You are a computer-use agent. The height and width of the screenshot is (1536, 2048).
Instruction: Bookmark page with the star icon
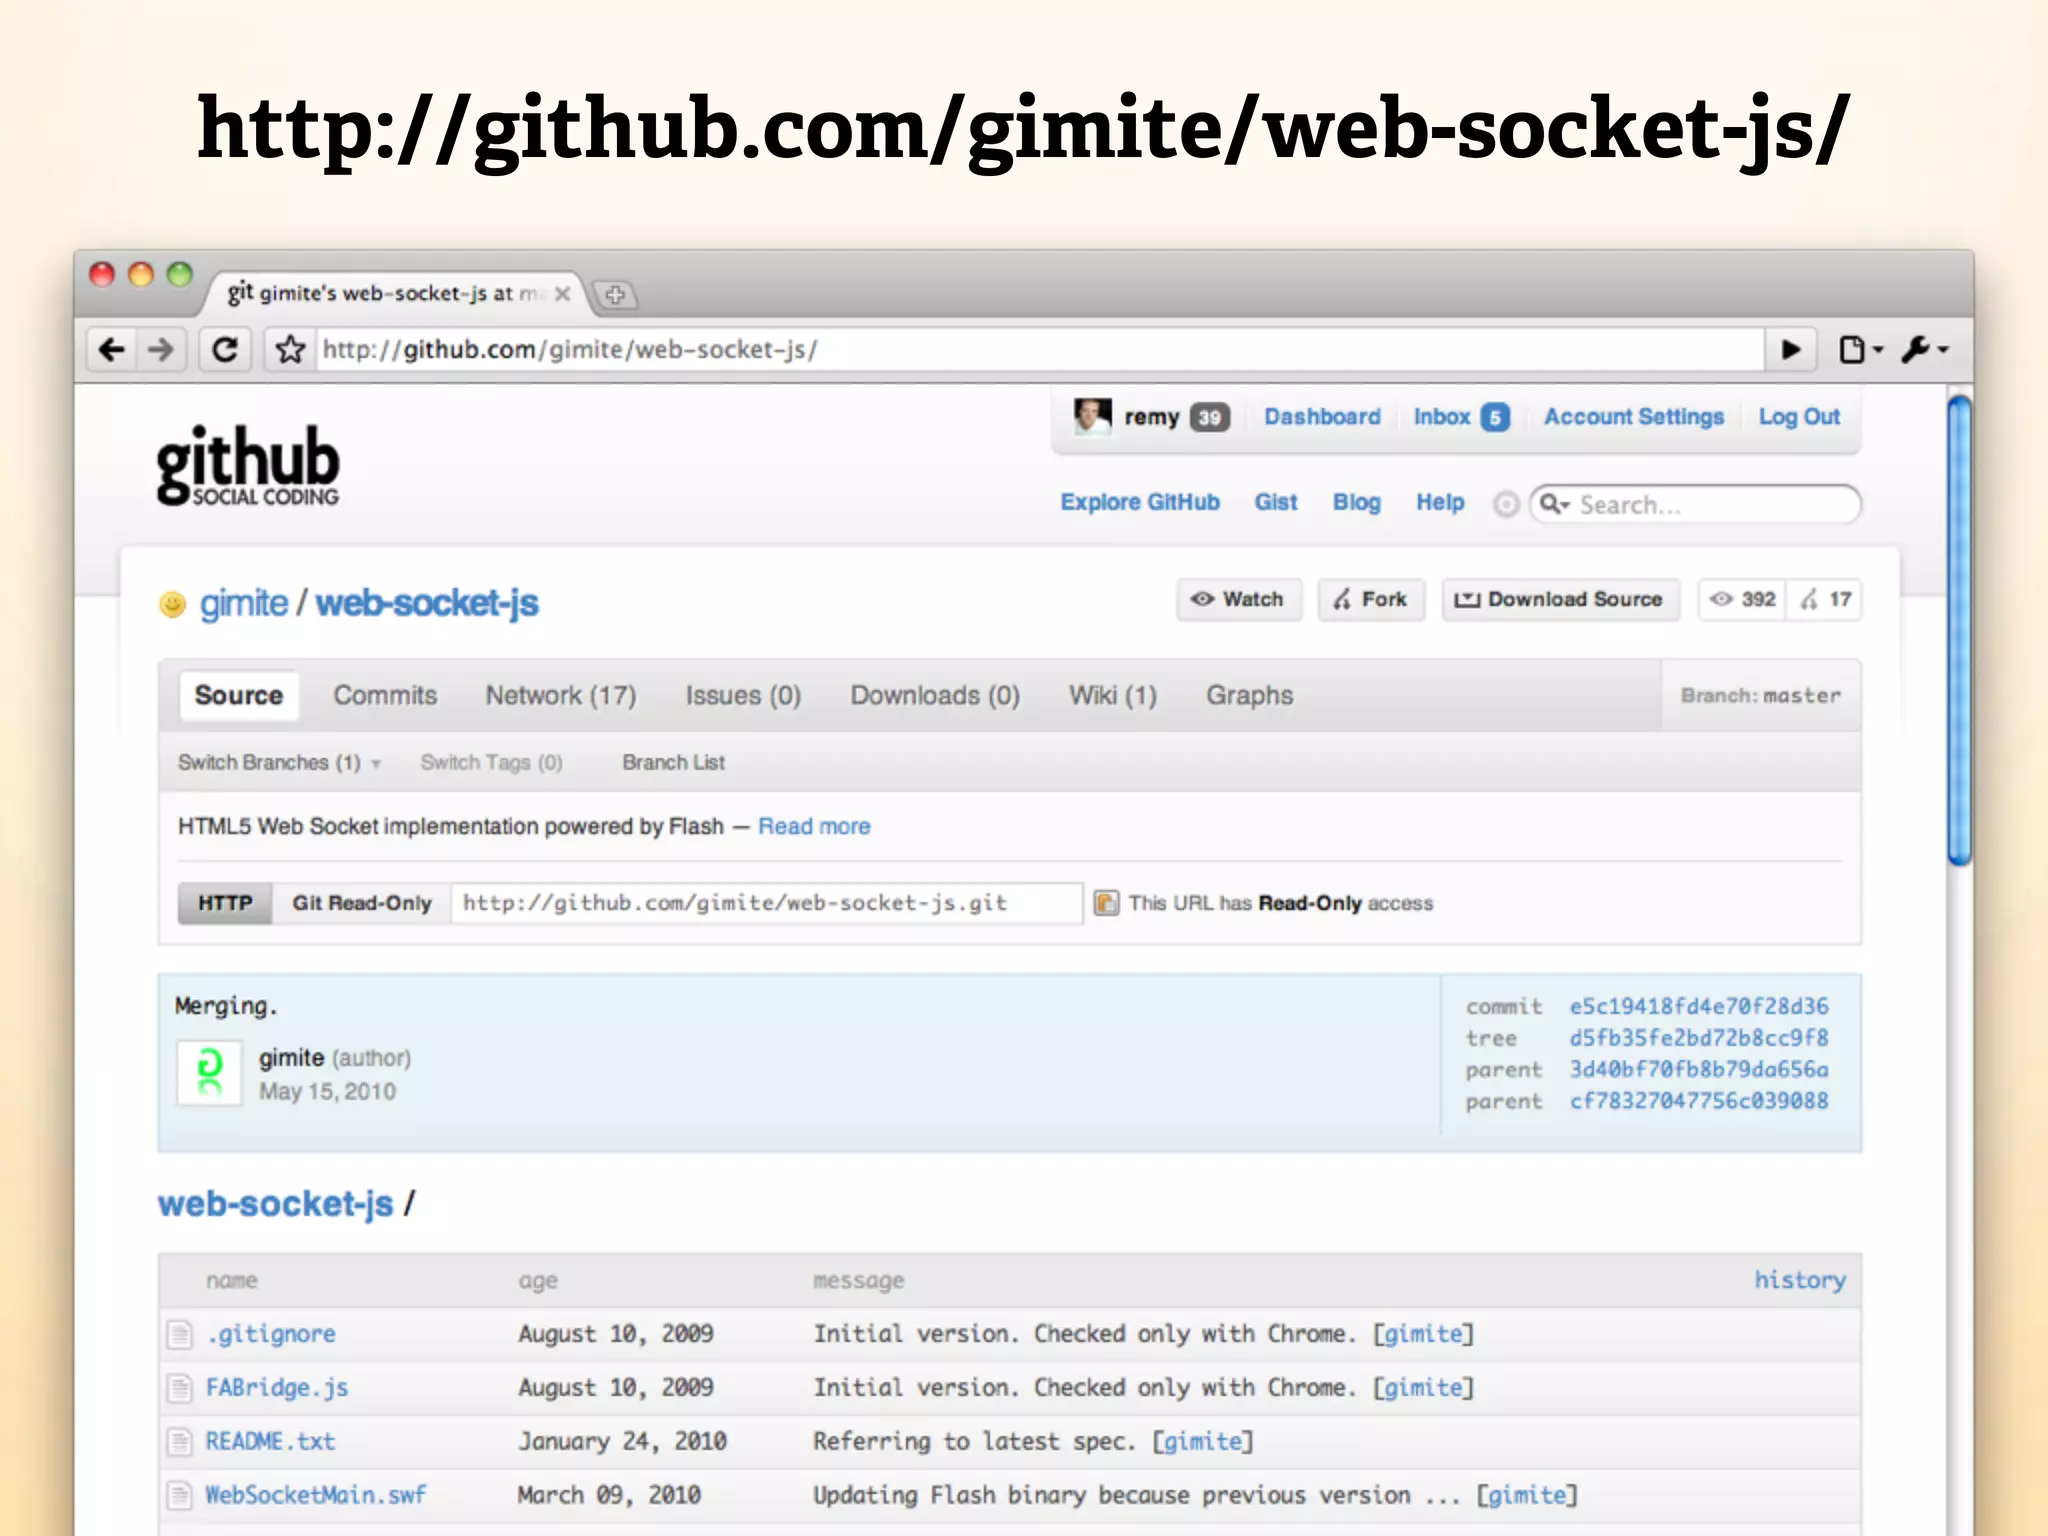(290, 350)
